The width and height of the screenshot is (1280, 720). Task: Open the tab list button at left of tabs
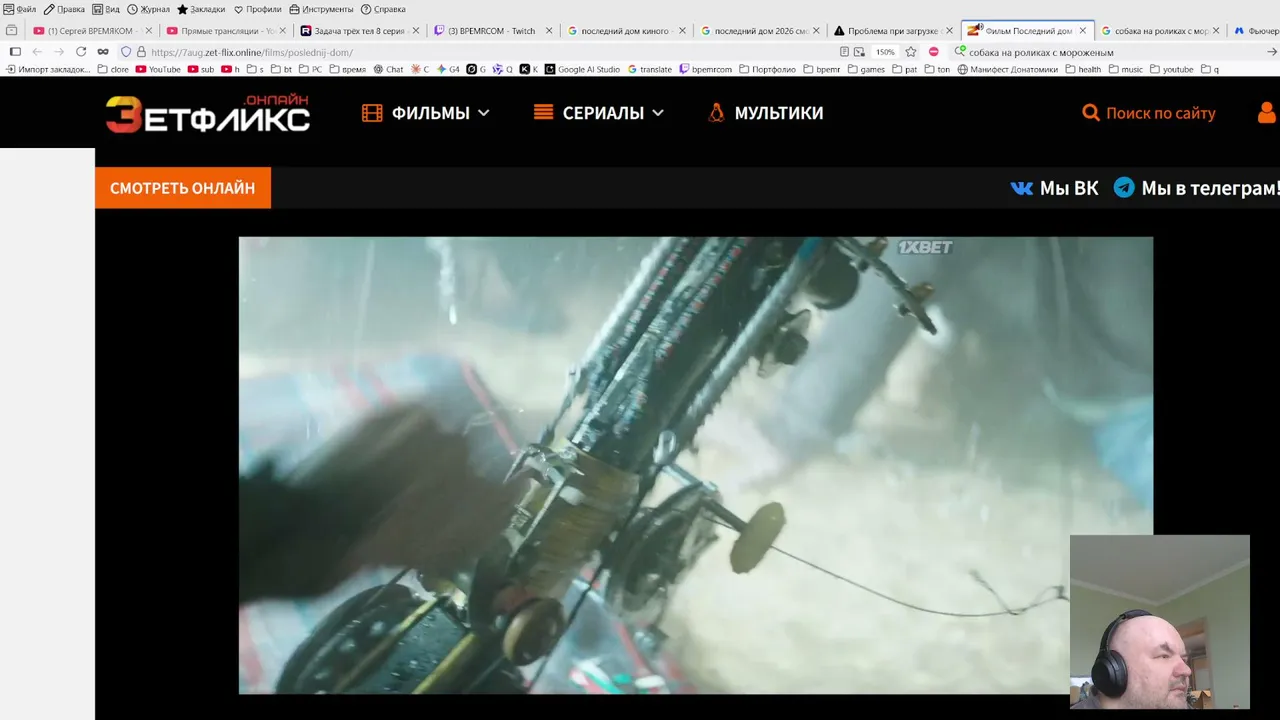[12, 31]
